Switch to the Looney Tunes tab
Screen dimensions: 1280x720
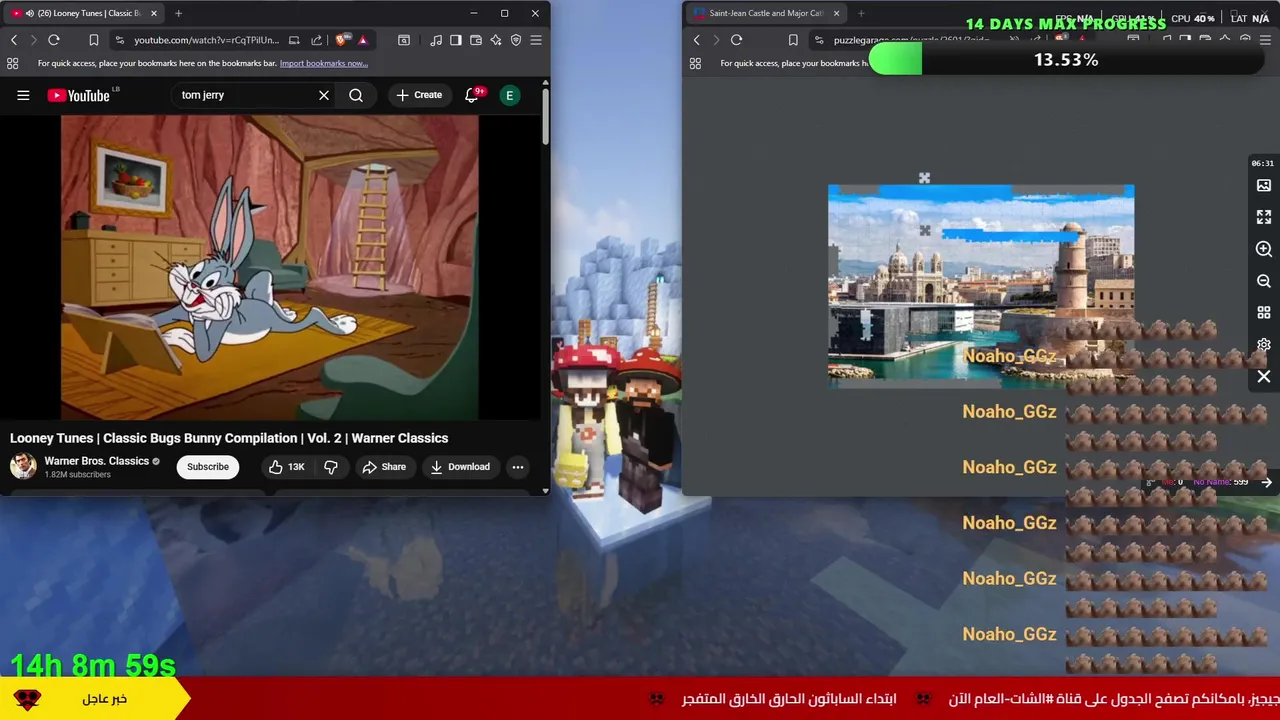(x=84, y=13)
